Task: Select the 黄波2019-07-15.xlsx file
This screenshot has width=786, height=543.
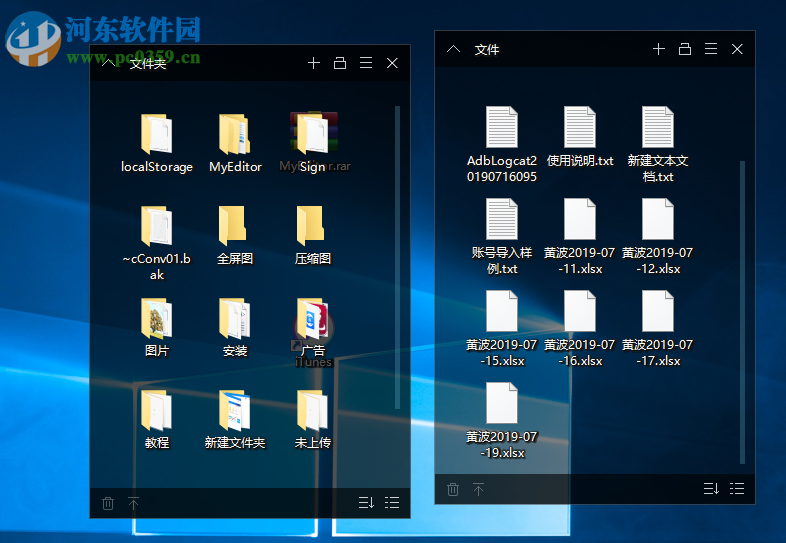Action: (x=502, y=329)
